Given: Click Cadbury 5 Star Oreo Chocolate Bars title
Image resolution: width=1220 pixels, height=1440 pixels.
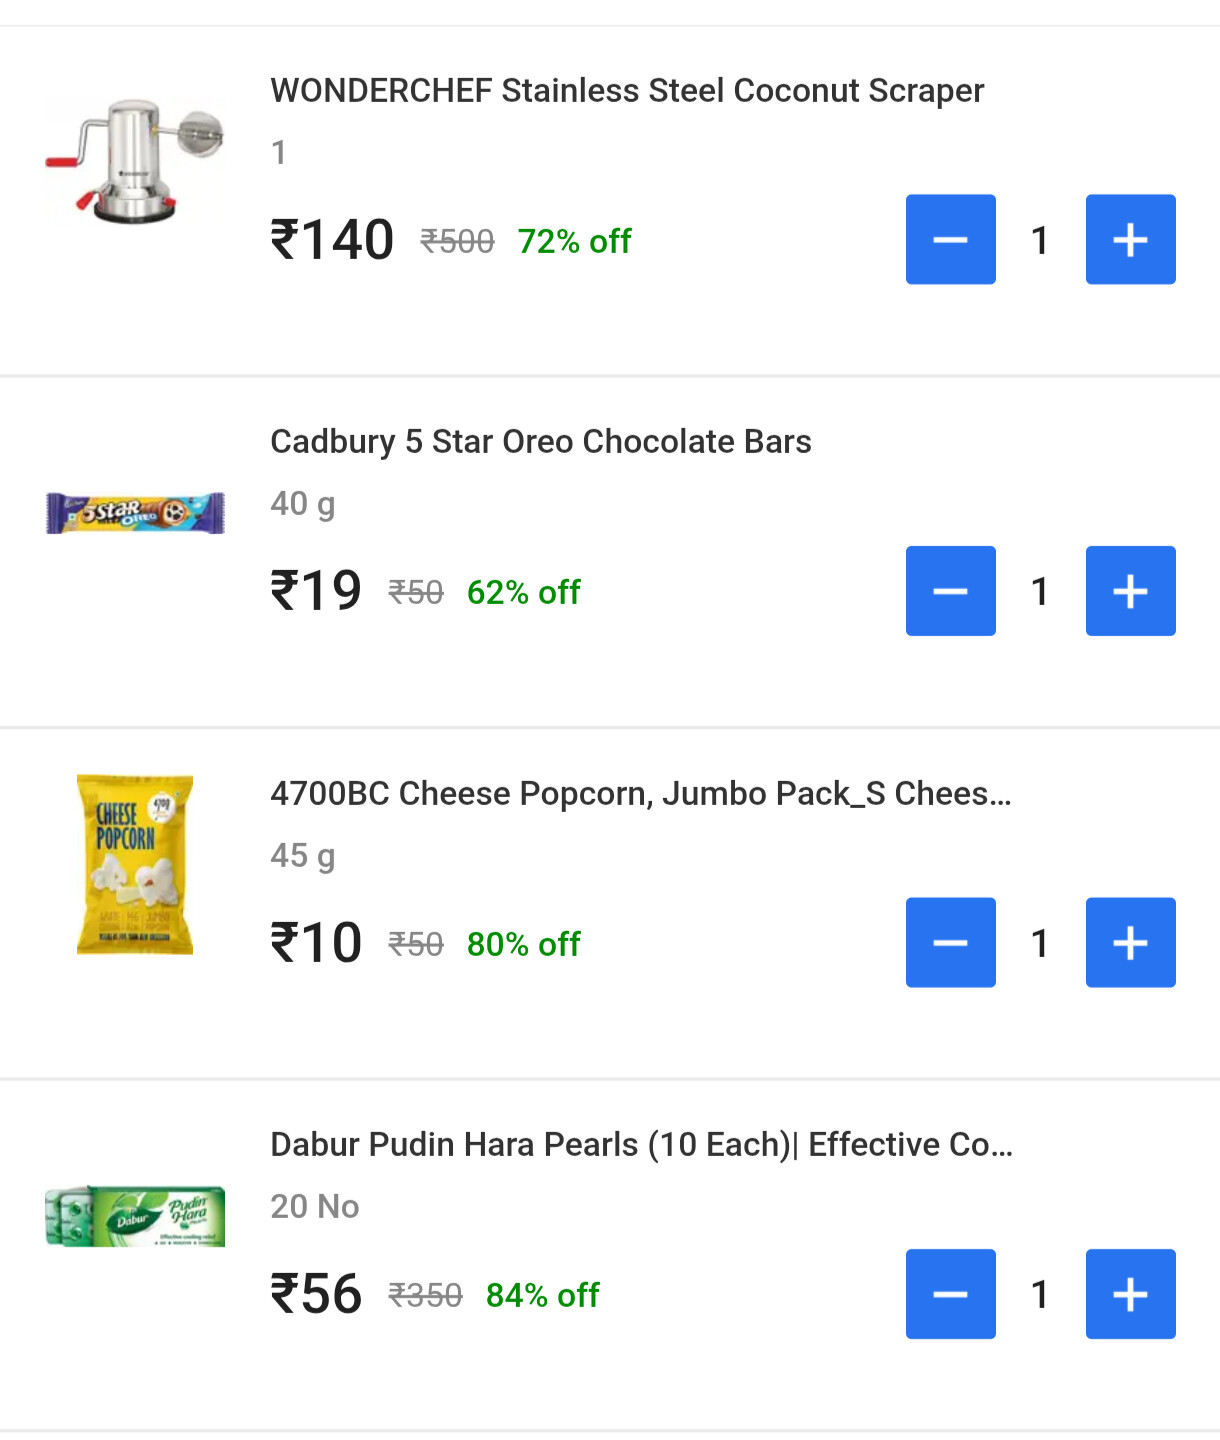Looking at the screenshot, I should [x=540, y=442].
